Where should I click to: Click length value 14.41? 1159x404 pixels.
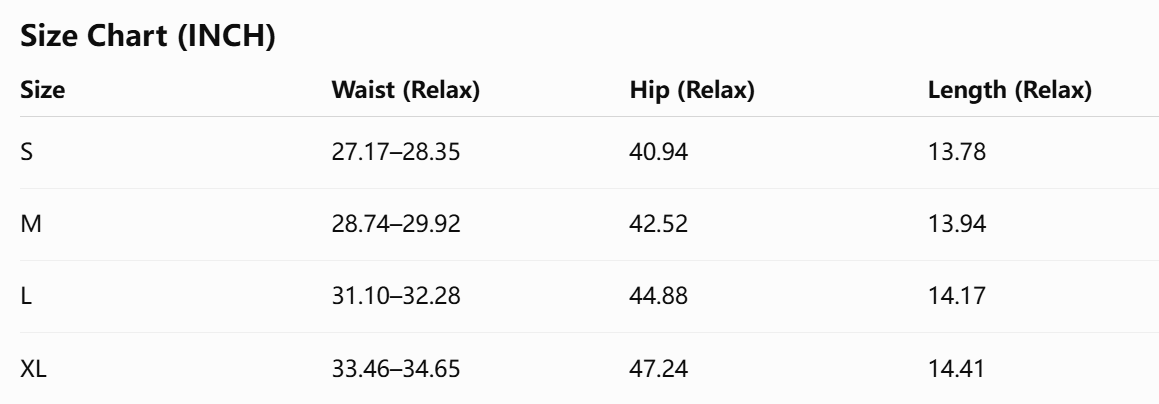coord(956,369)
